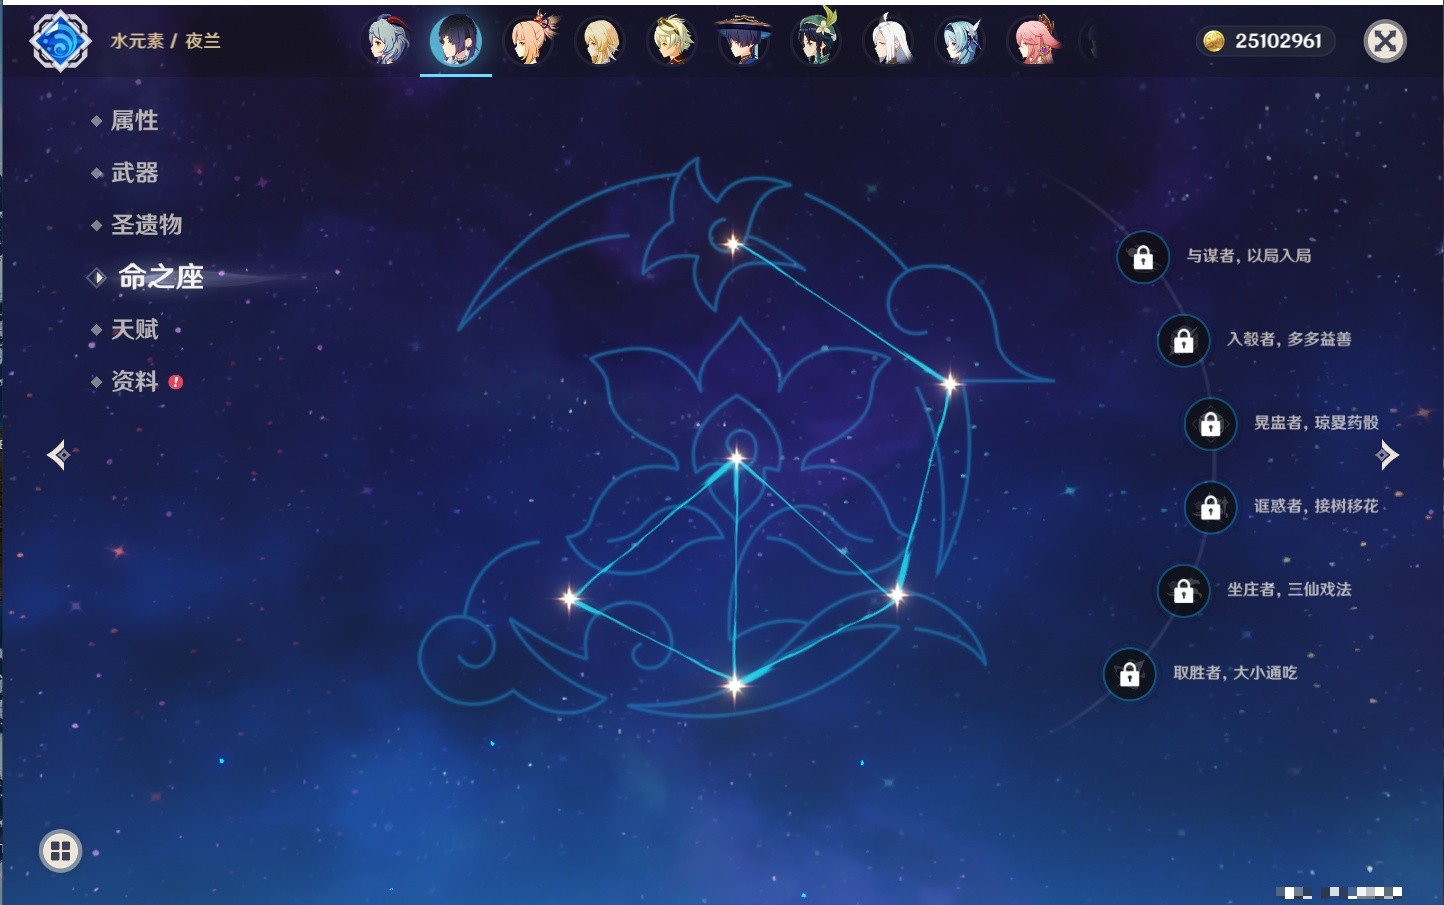Click the bottom constellation star
This screenshot has width=1444, height=905.
(735, 685)
